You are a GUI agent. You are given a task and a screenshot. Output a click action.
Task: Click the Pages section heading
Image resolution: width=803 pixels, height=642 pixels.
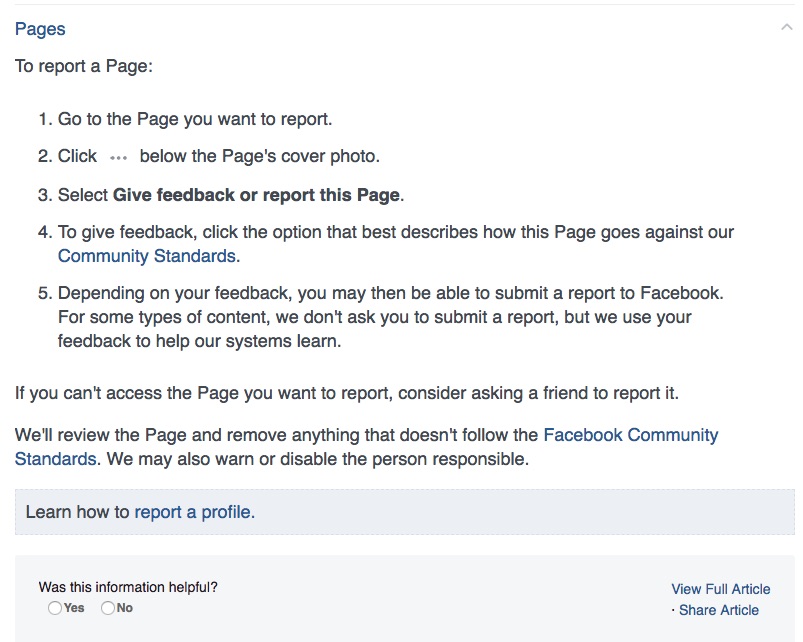point(40,29)
